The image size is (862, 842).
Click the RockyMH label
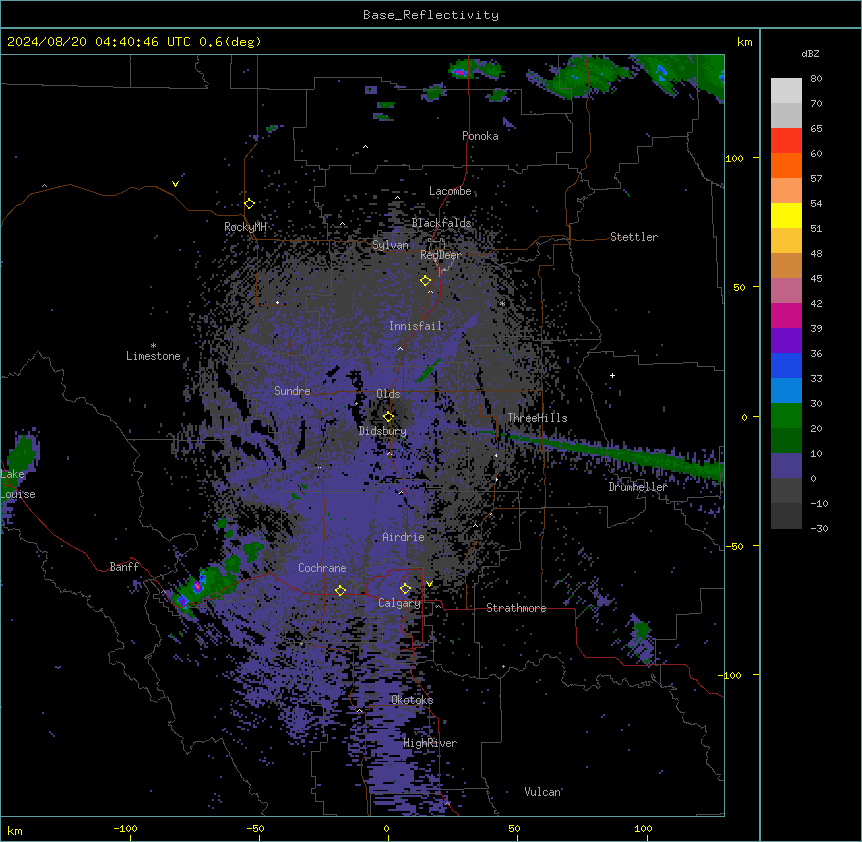tap(245, 227)
